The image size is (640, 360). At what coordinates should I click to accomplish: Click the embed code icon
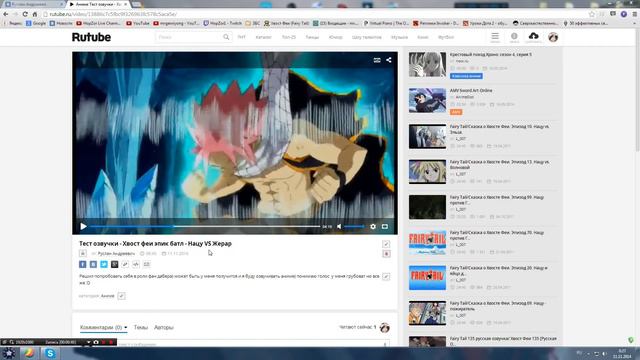coord(136,264)
